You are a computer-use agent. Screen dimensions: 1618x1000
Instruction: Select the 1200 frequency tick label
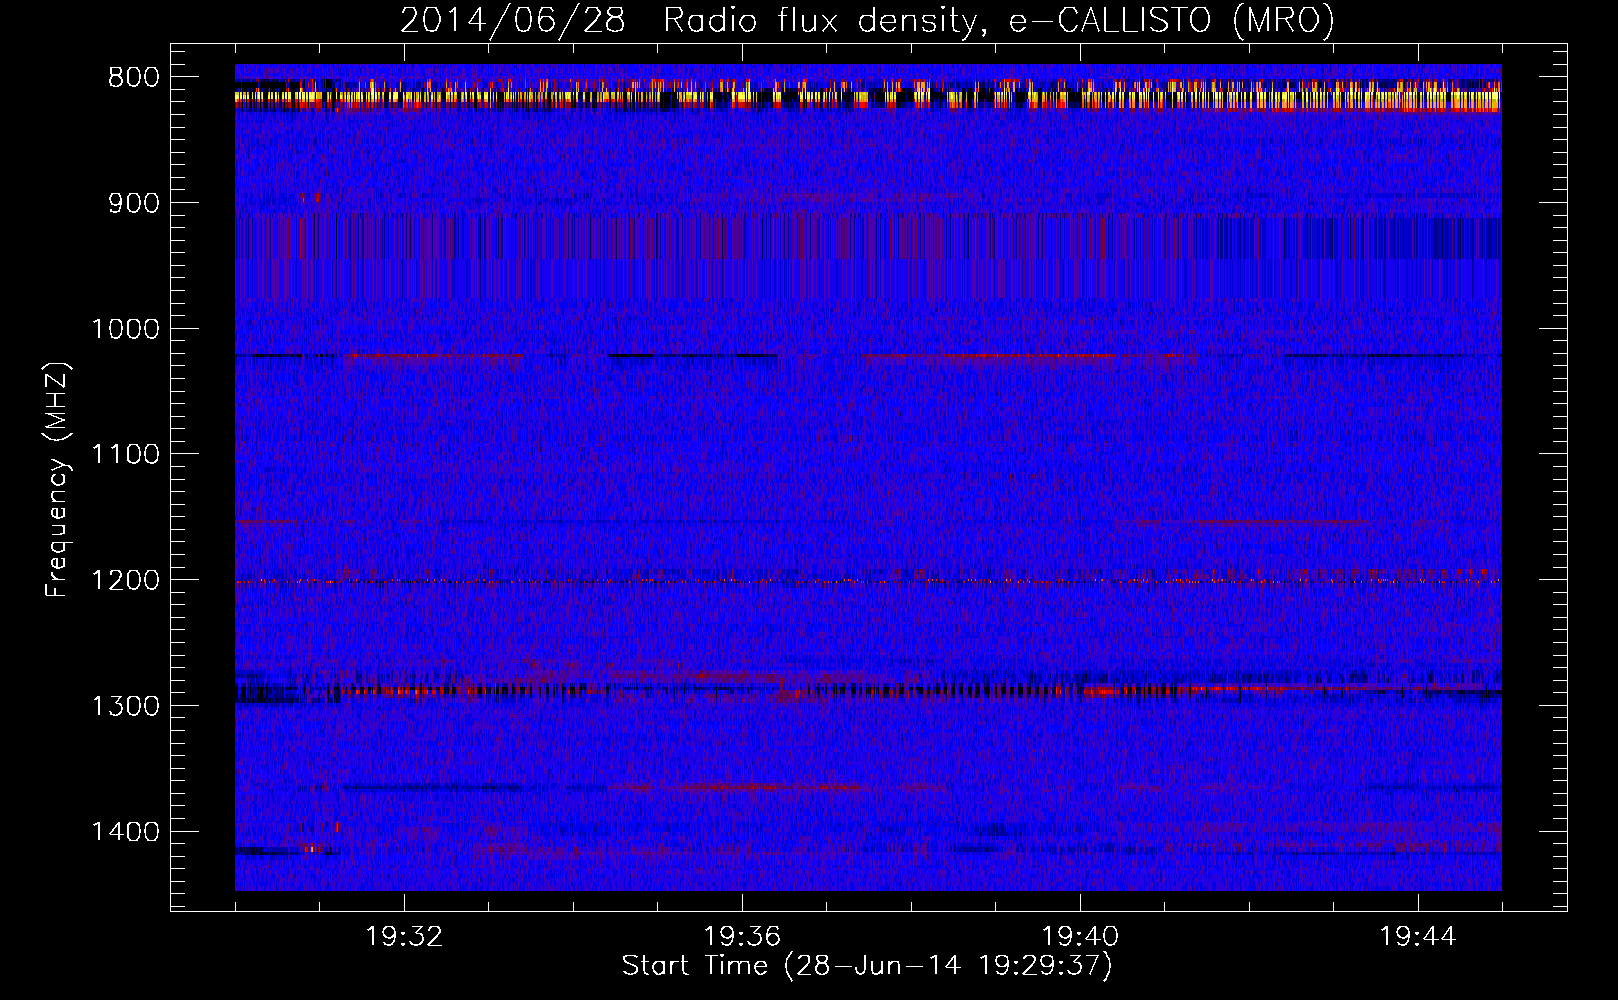pos(124,581)
